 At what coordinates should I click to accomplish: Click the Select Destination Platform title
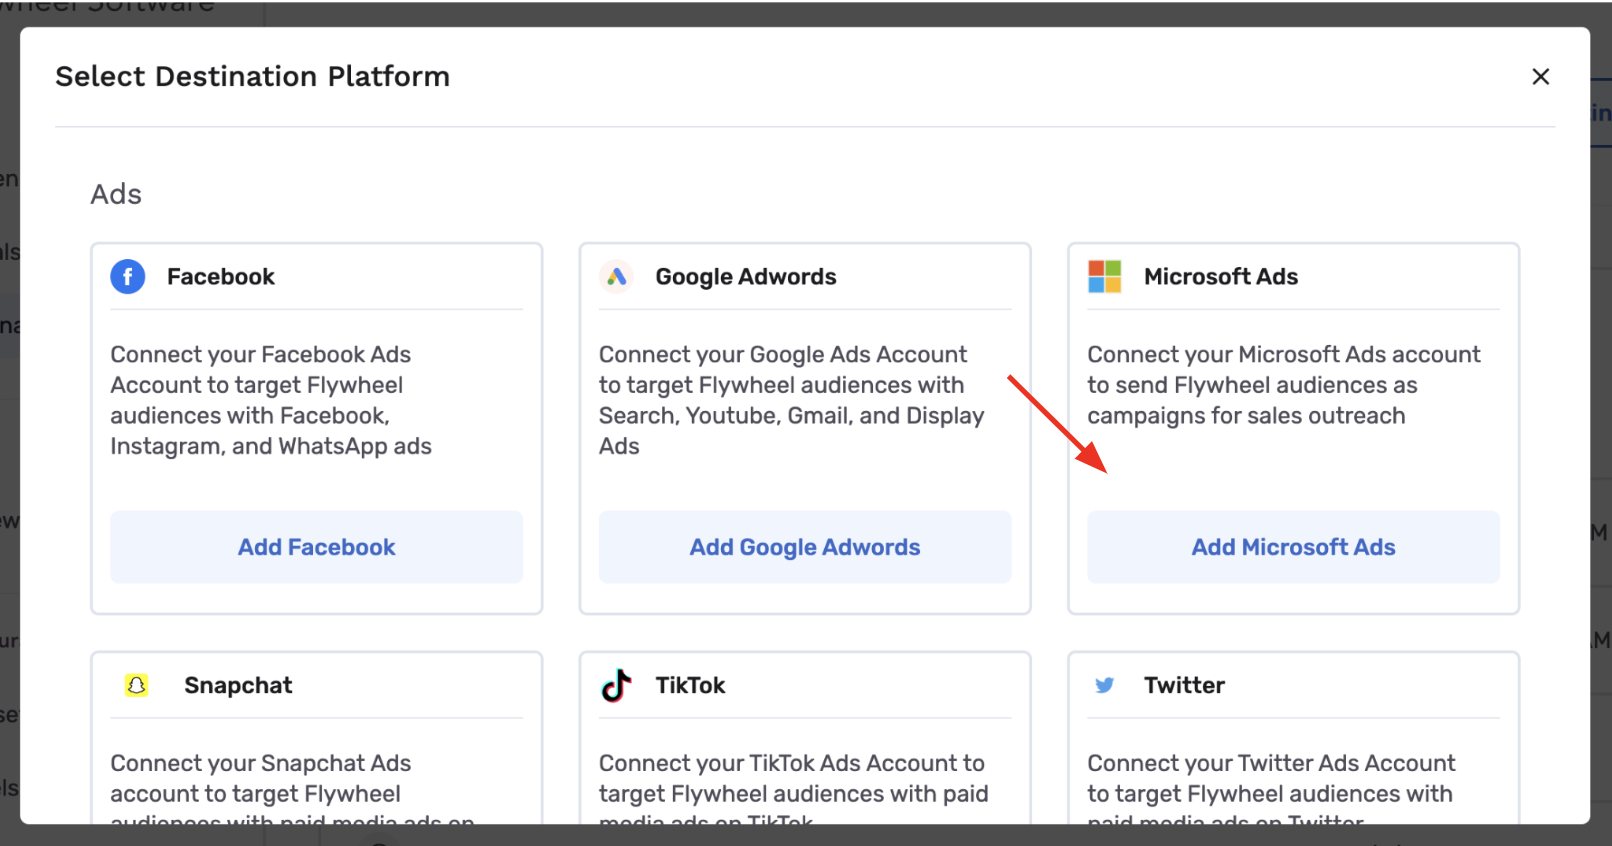[x=253, y=76]
